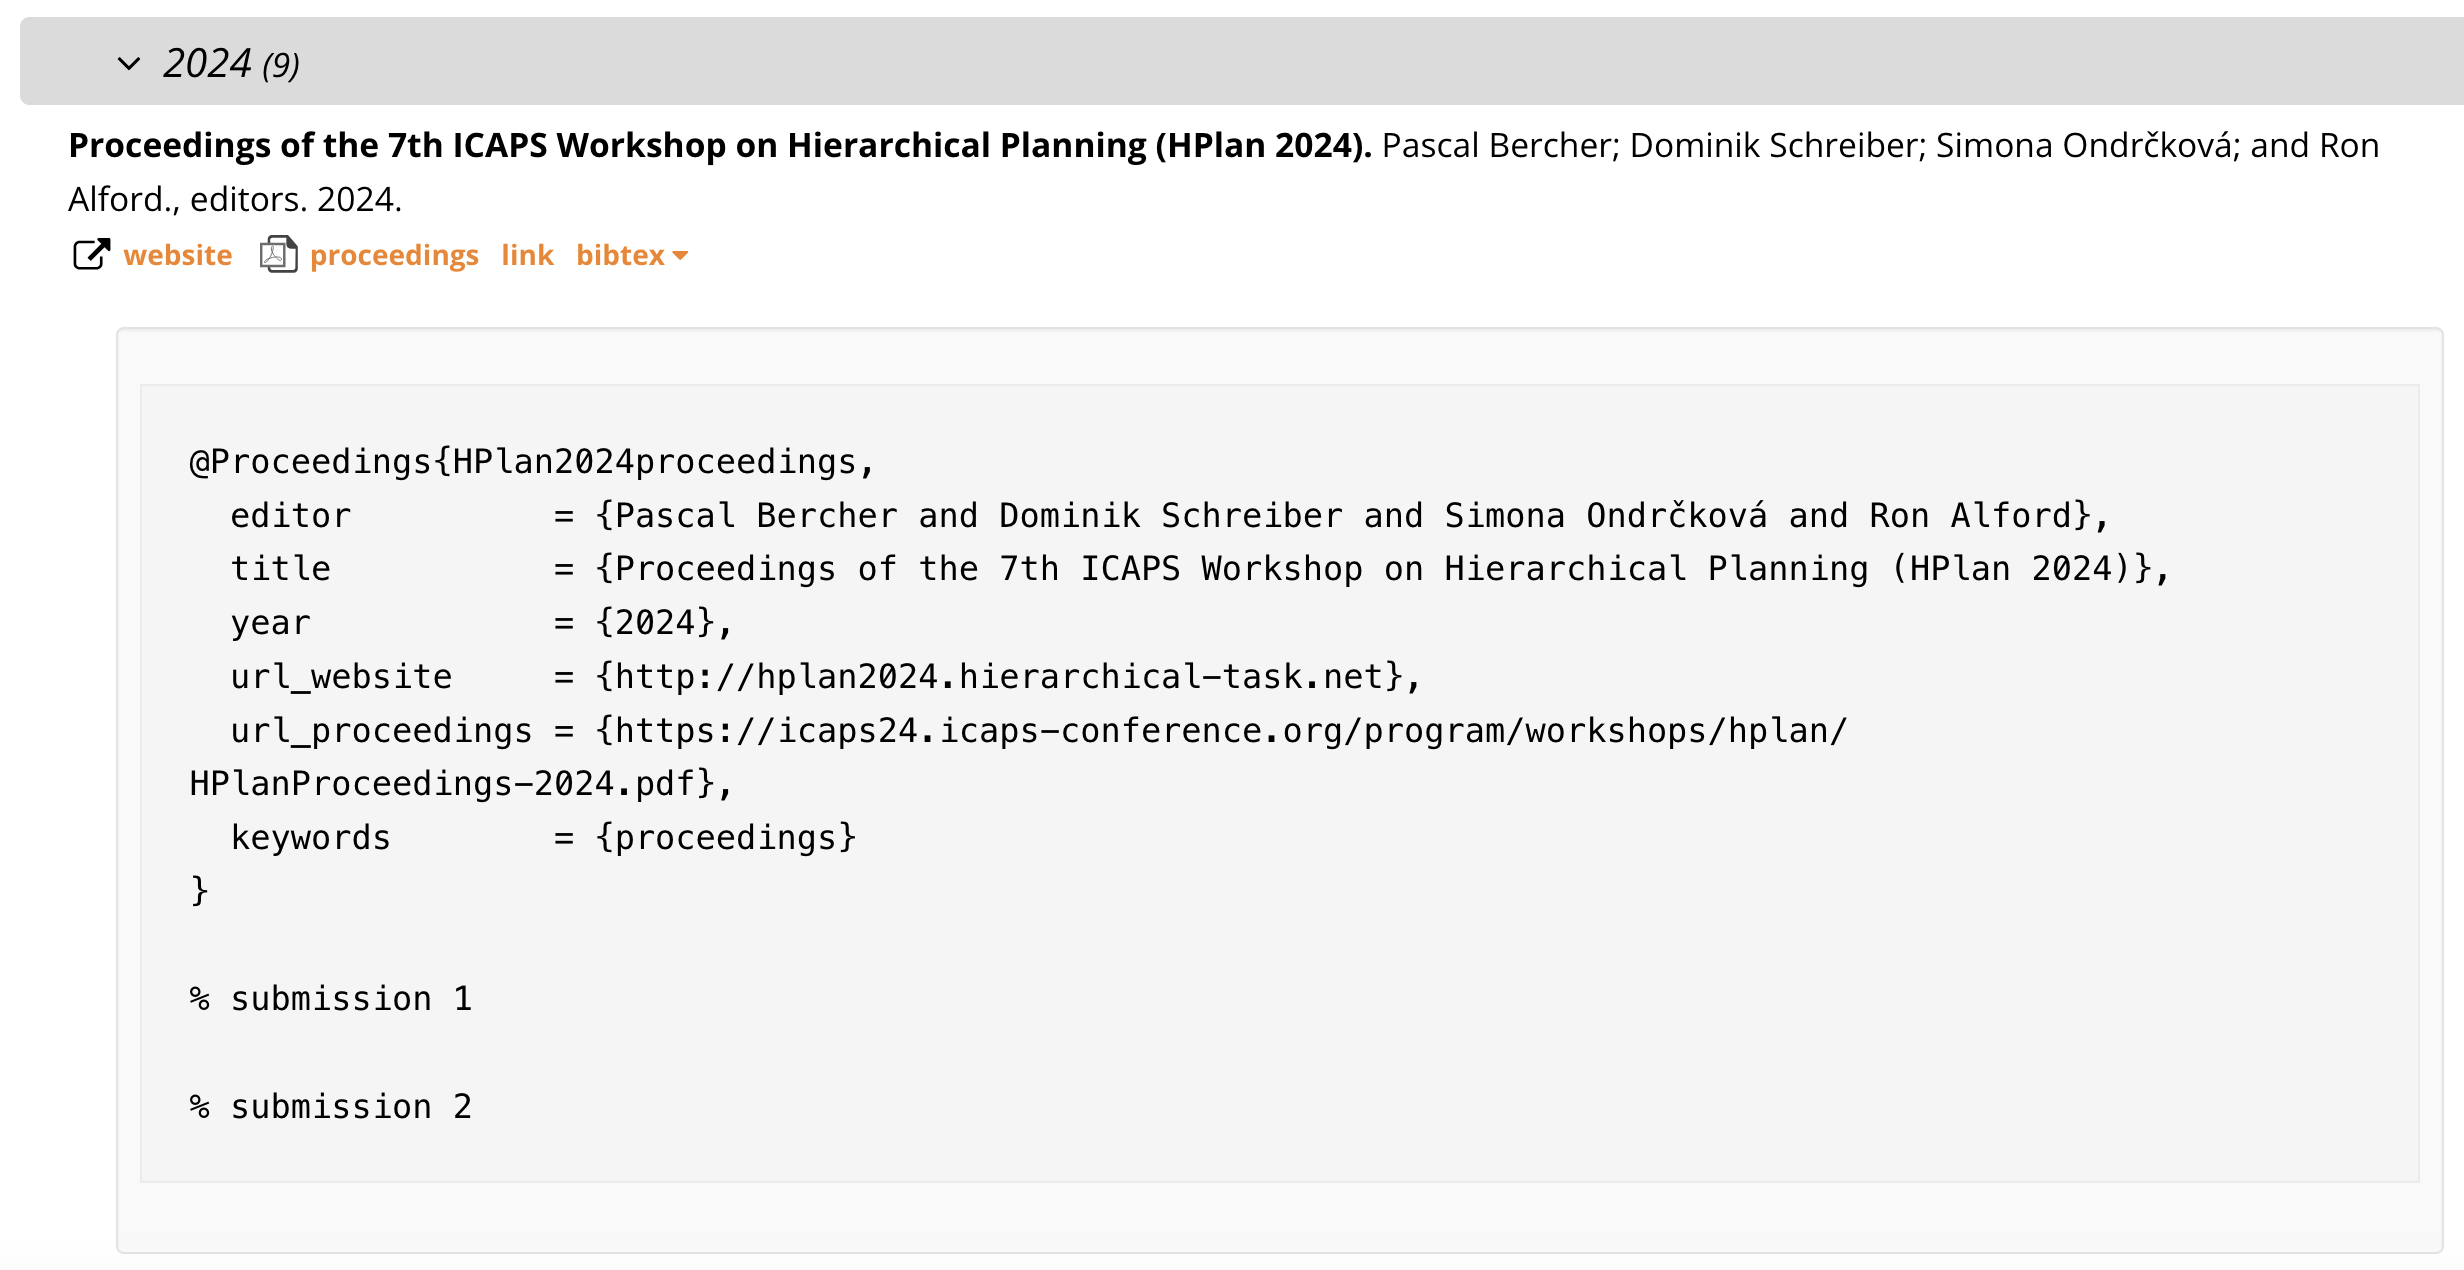
Task: Click the bibtex dropdown arrow caret
Action: (680, 256)
